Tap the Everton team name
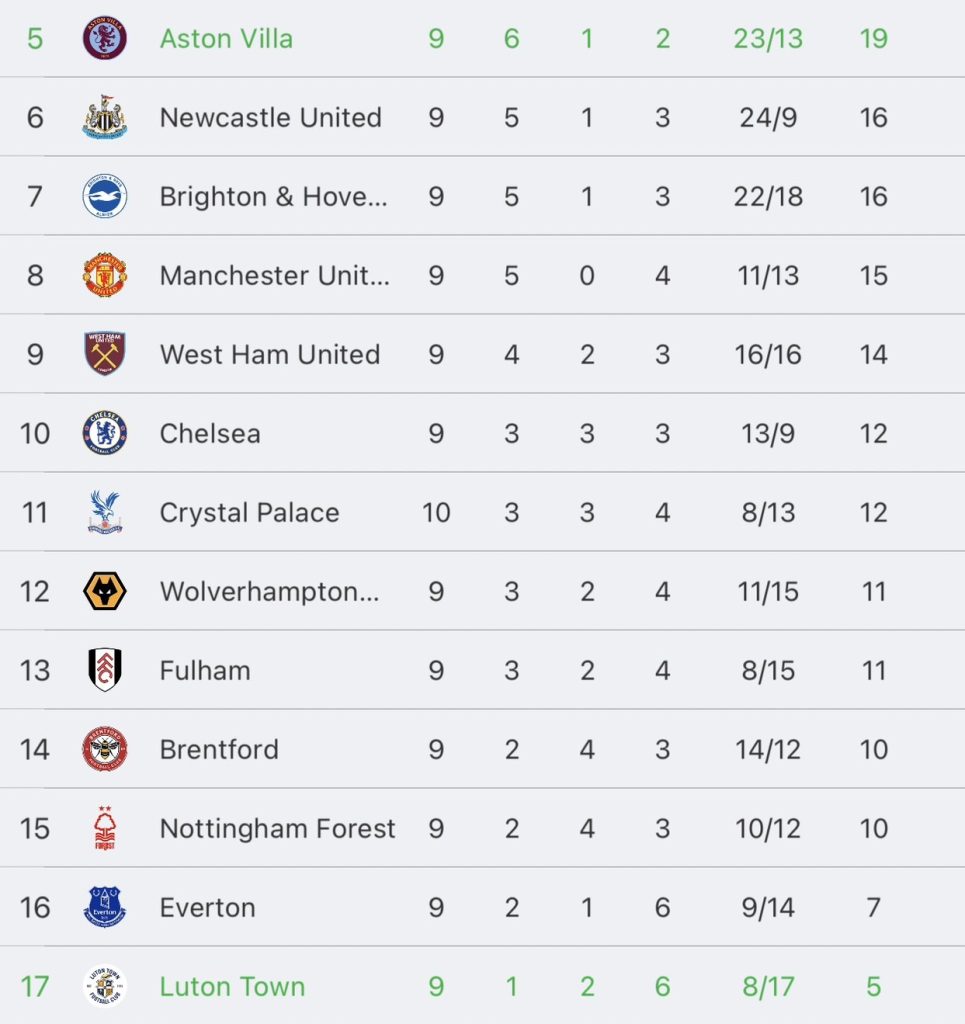Screen dimensions: 965x1024 208,907
